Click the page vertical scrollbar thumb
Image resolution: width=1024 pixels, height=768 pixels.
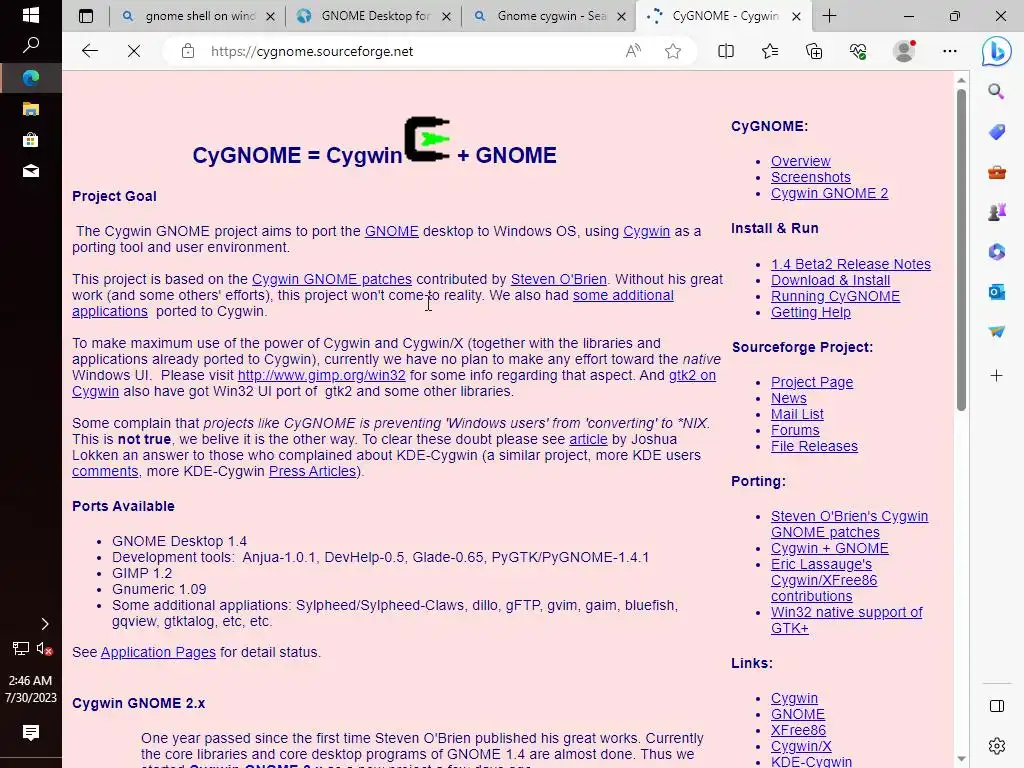[x=961, y=249]
